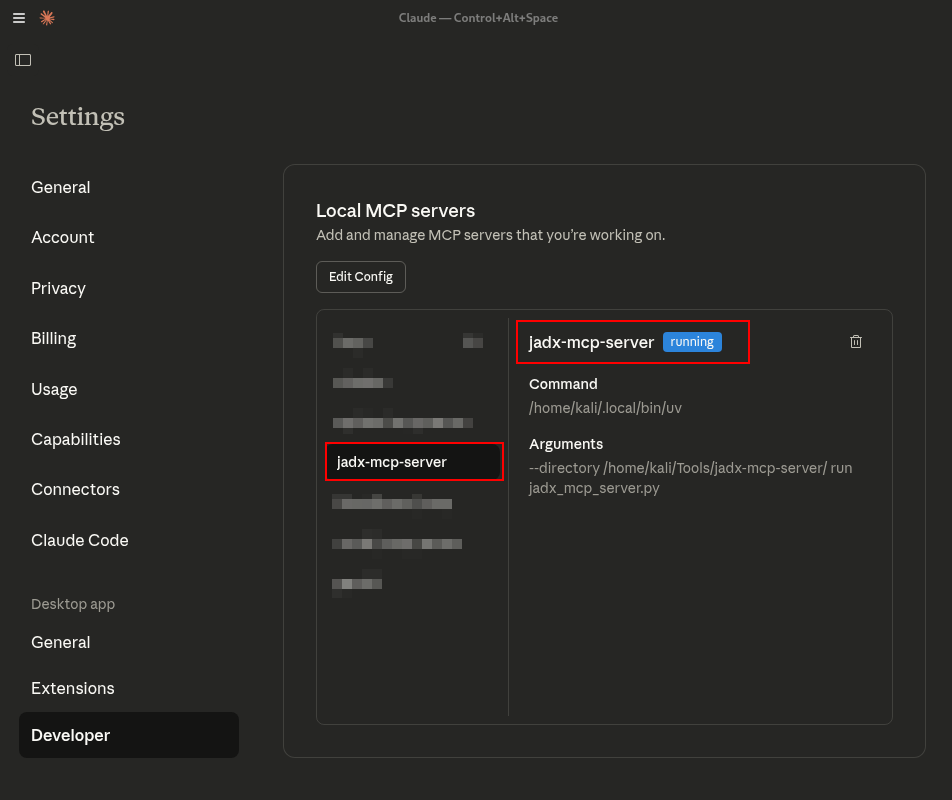Go to the Extensions section
This screenshot has width=952, height=800.
click(73, 688)
